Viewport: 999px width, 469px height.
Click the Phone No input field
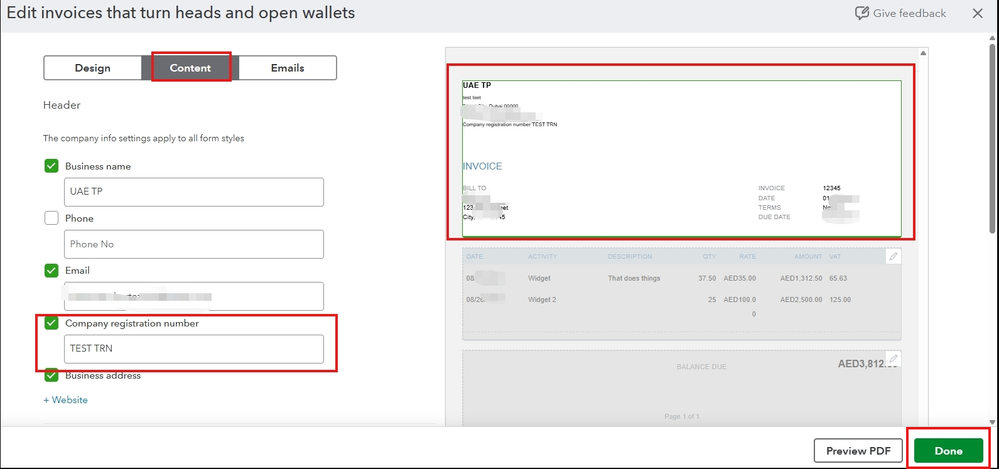(x=194, y=244)
